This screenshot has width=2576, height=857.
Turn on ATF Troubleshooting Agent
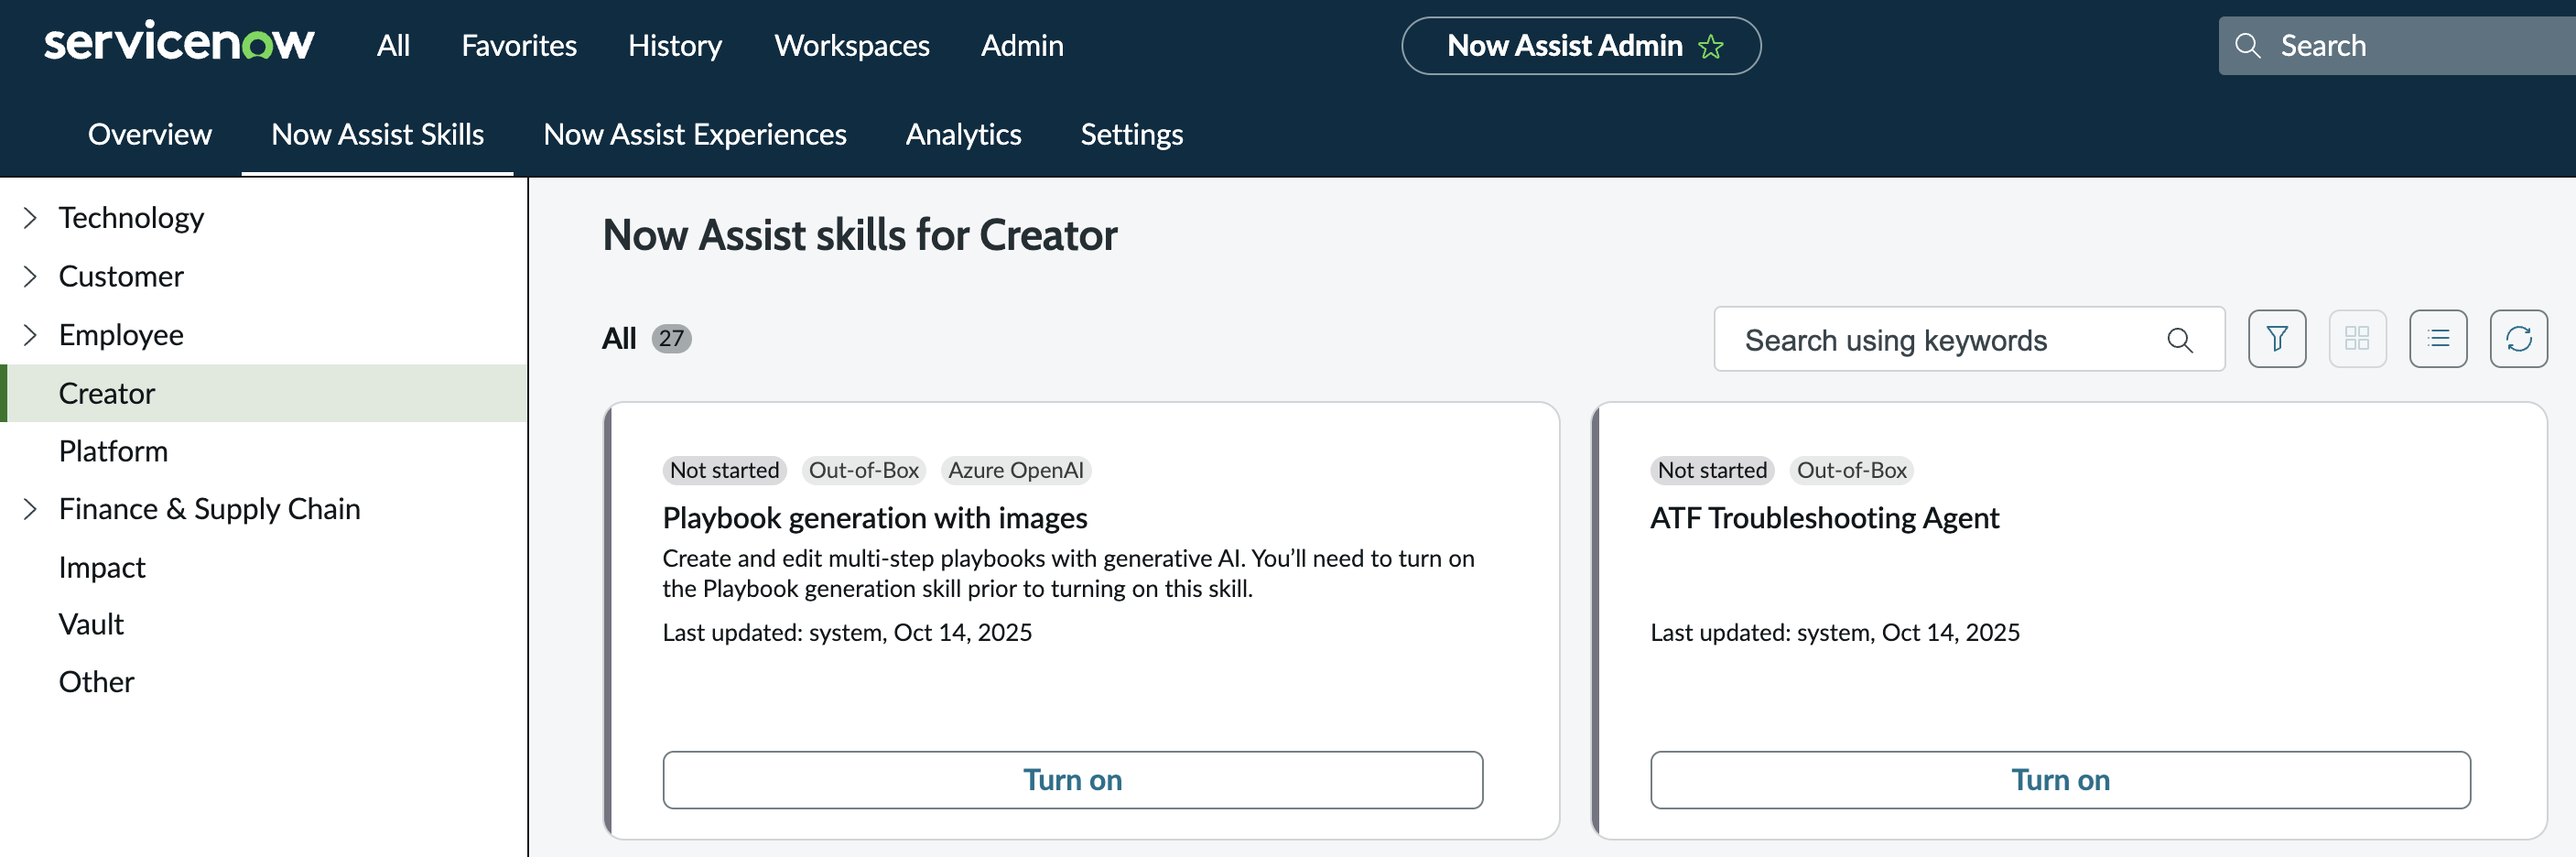tap(2060, 780)
